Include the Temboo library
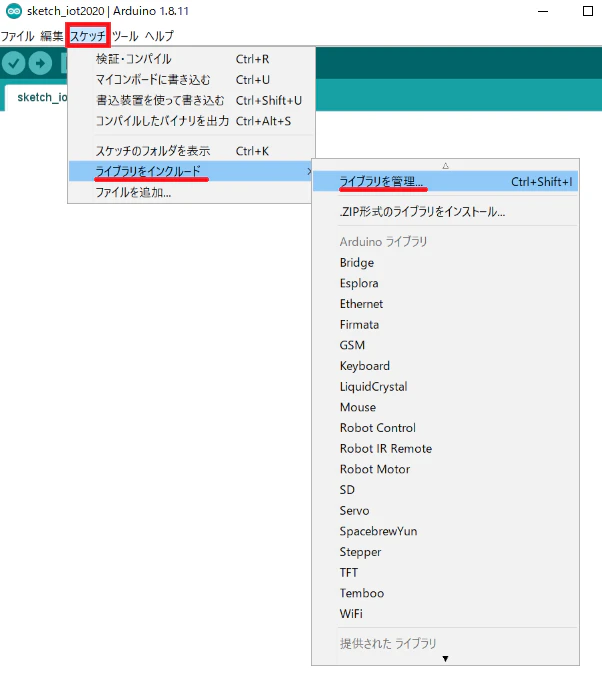602x673 pixels. point(445,593)
